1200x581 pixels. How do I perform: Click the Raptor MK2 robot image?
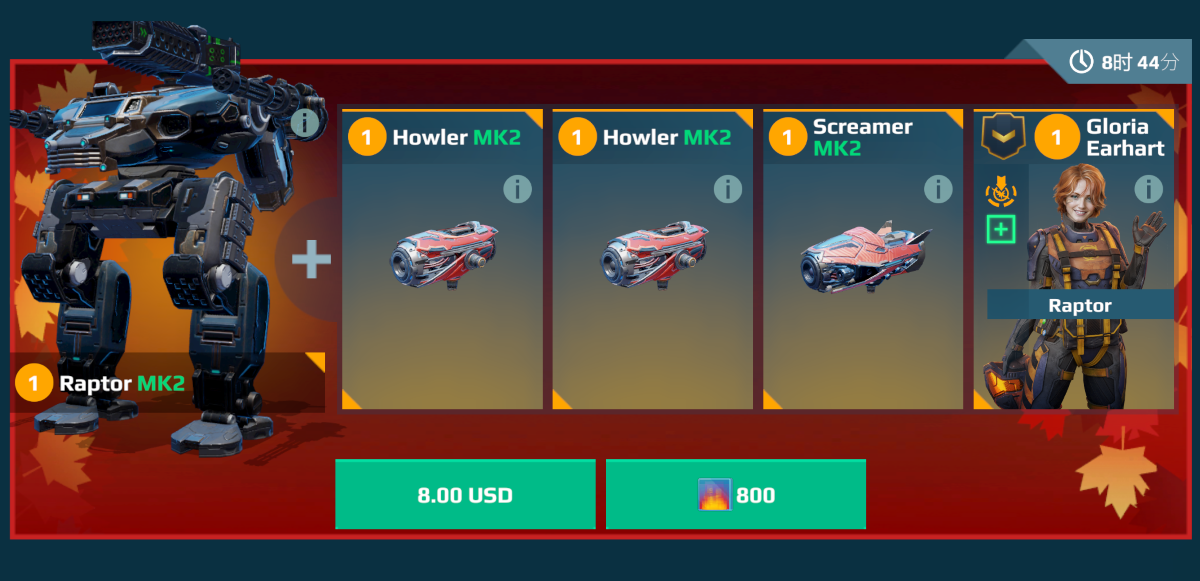point(165,240)
